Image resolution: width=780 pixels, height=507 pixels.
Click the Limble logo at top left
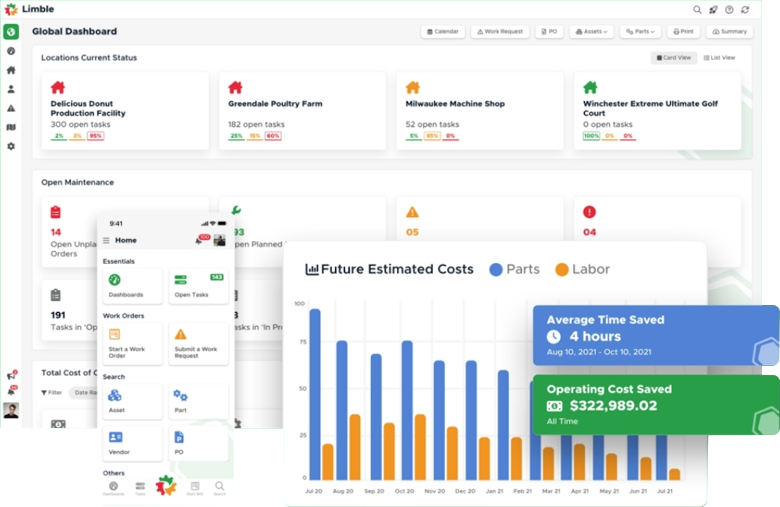pos(29,9)
